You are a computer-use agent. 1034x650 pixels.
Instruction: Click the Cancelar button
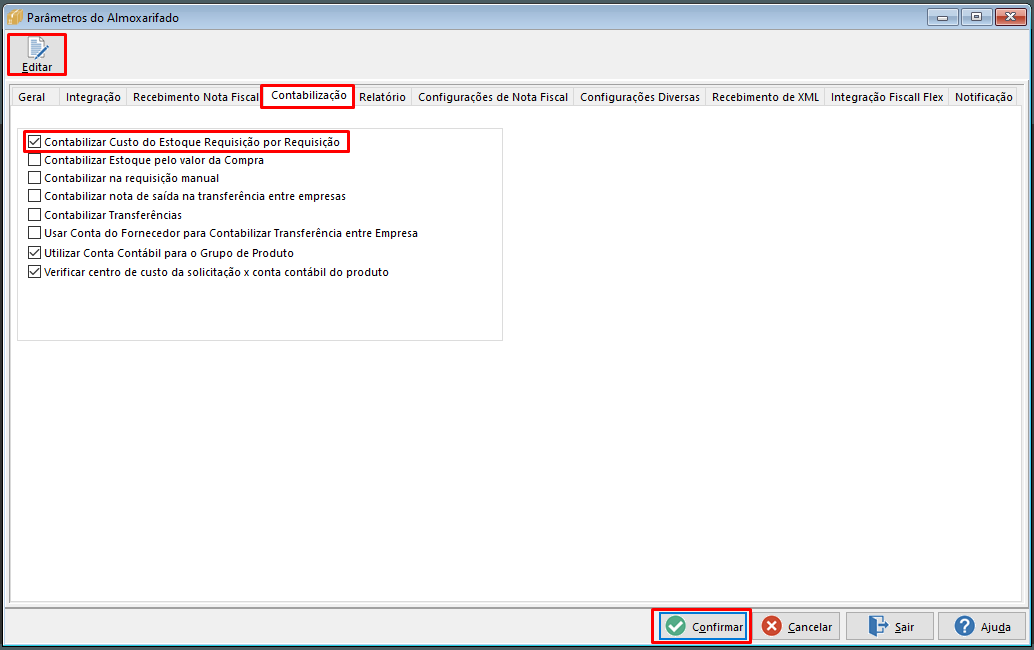797,626
